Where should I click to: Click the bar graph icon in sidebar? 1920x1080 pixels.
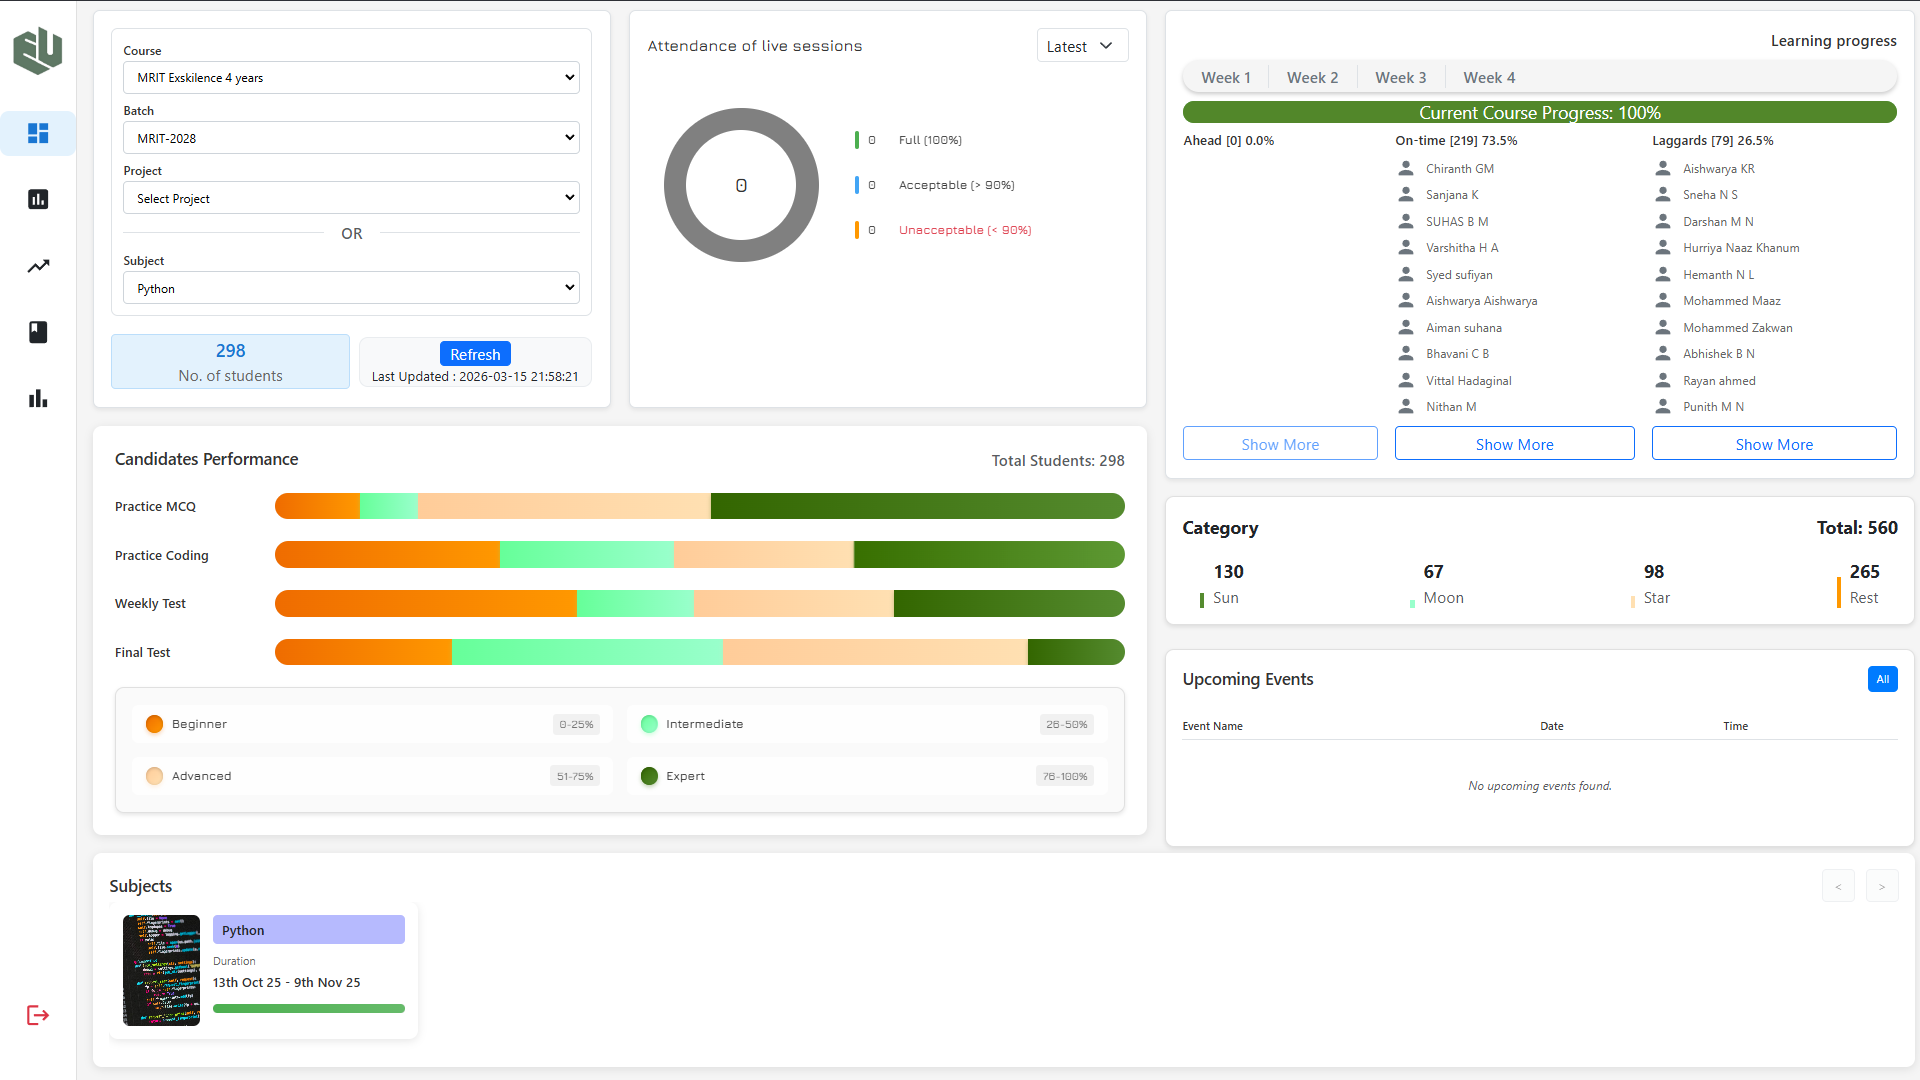point(38,399)
